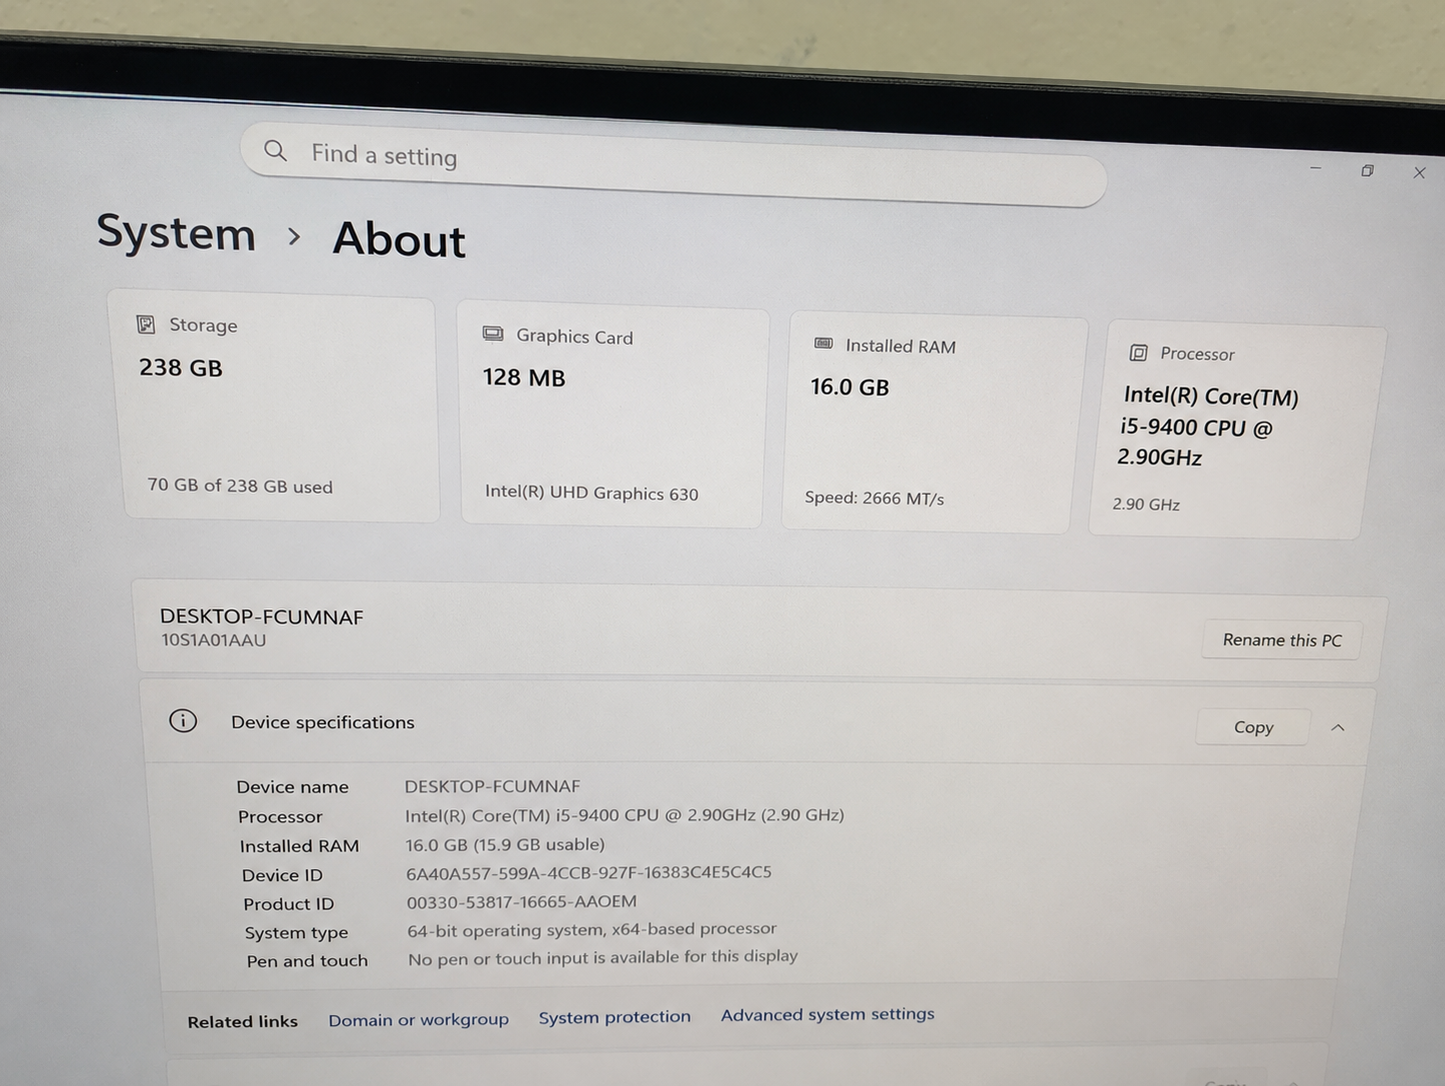This screenshot has width=1445, height=1086.
Task: Click the Storage card icon
Action: (x=146, y=324)
